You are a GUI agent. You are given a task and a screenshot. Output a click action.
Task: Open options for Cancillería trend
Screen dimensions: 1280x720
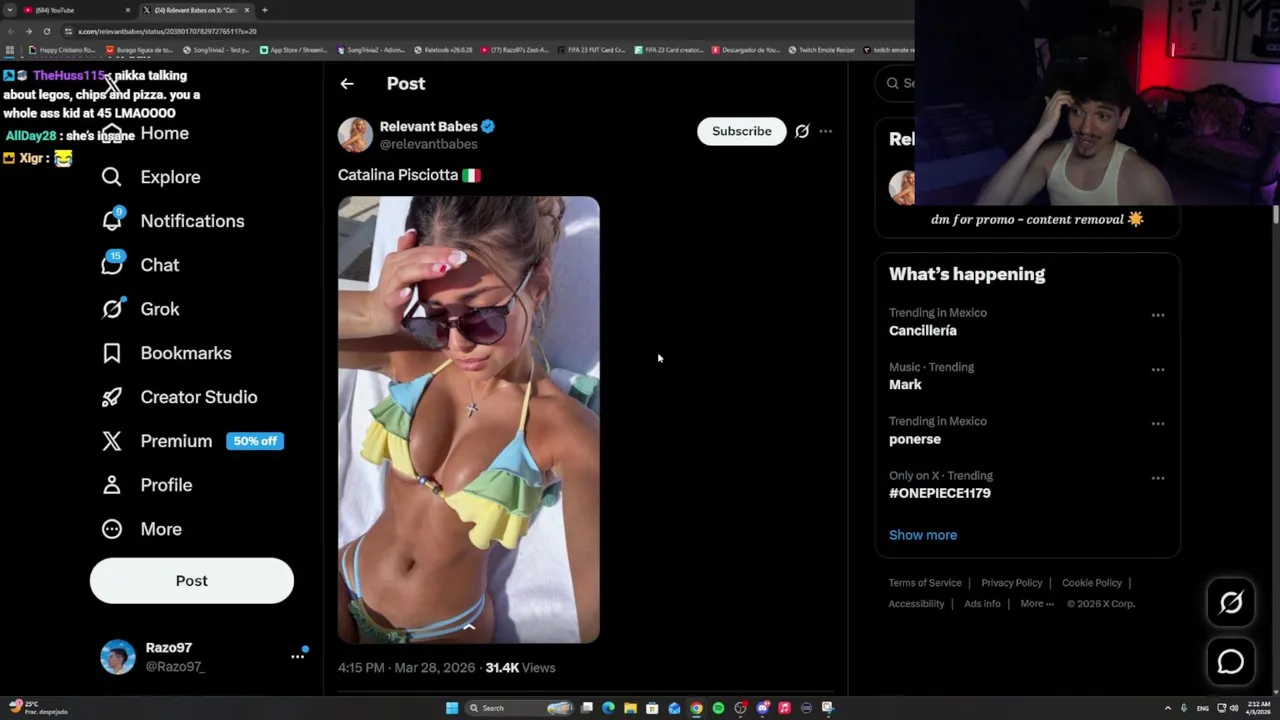1158,315
